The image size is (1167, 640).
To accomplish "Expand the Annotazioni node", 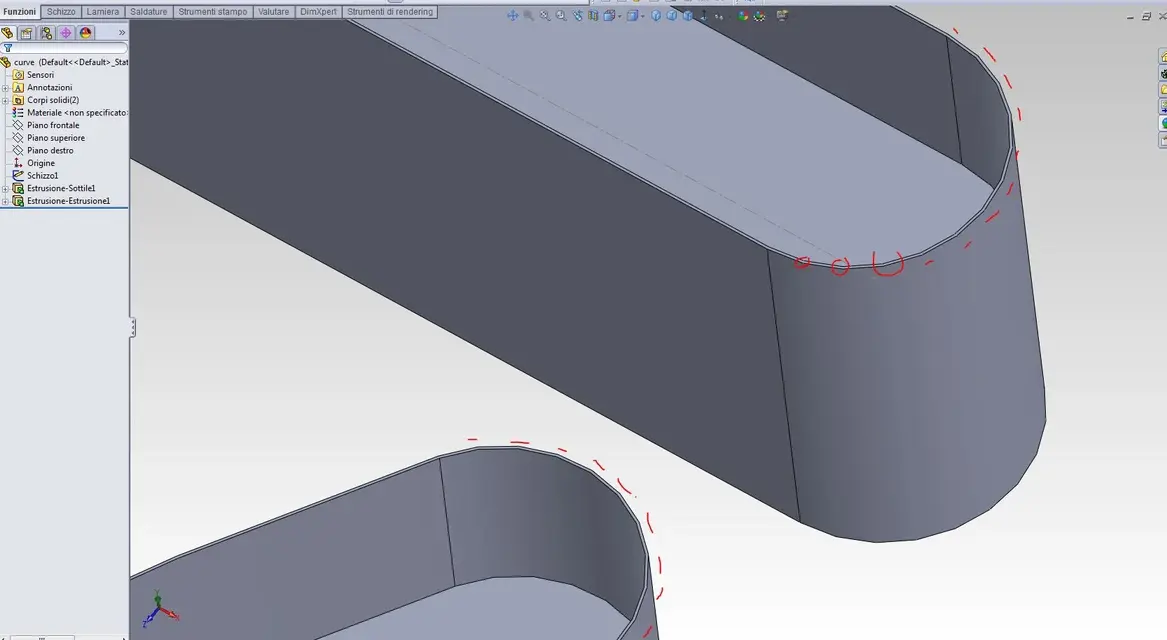I will (x=5, y=88).
